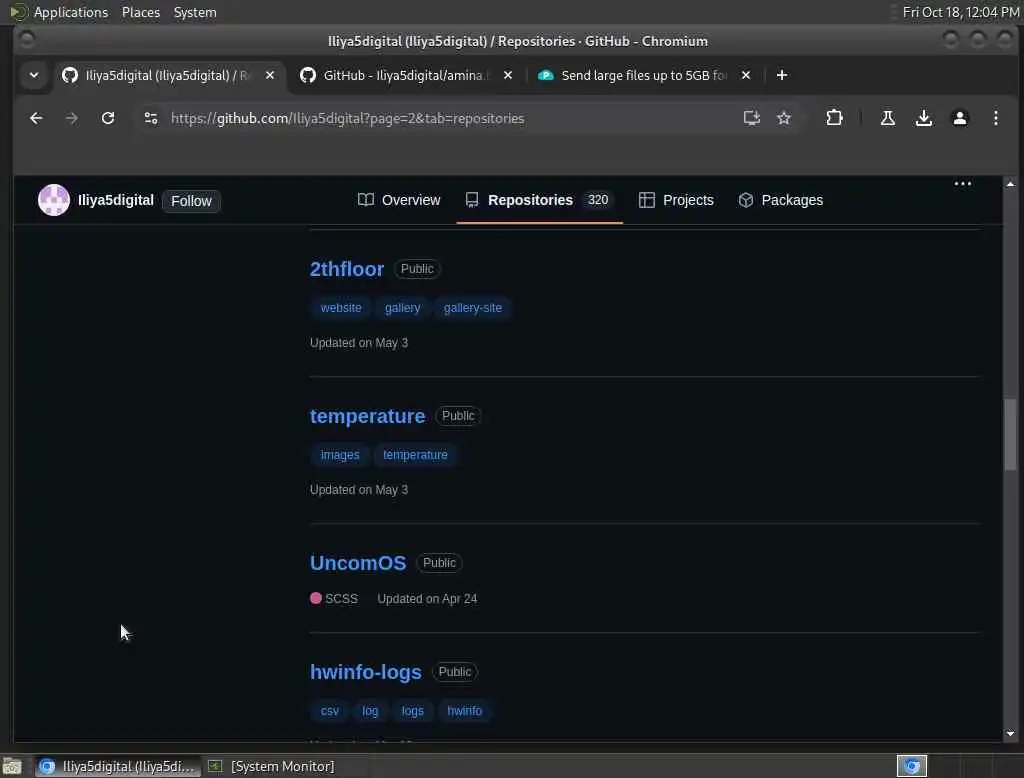View site information icon in address bar

point(151,118)
